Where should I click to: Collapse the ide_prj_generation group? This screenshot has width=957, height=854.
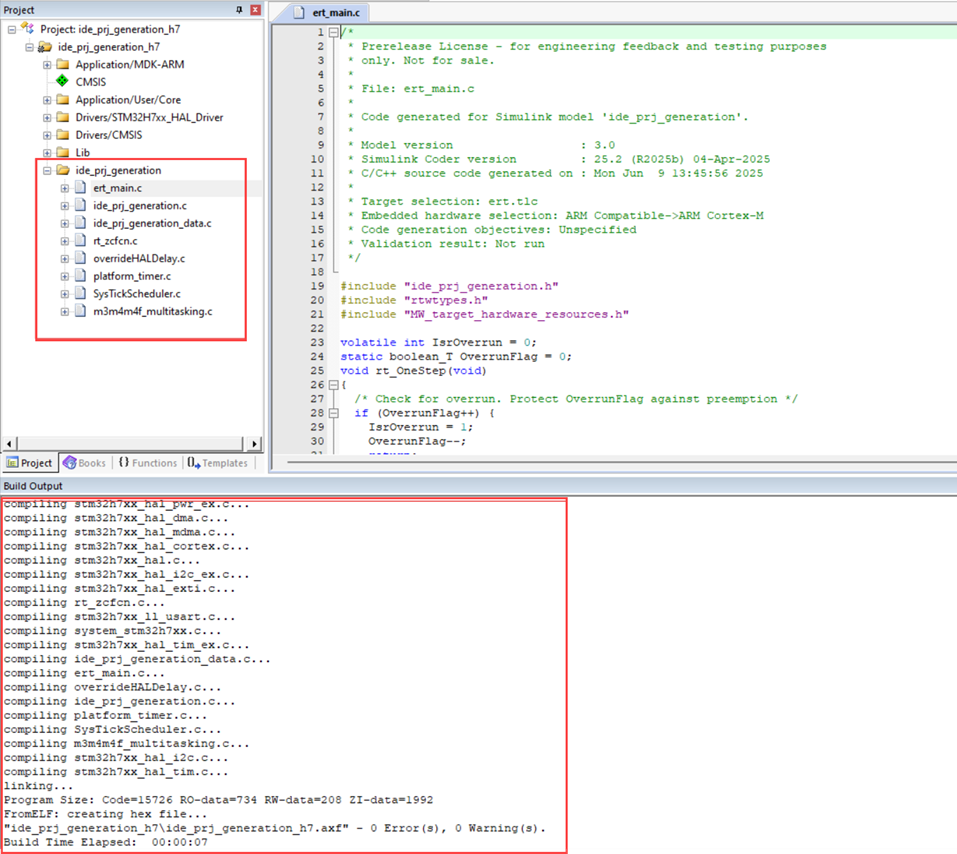click(x=47, y=170)
